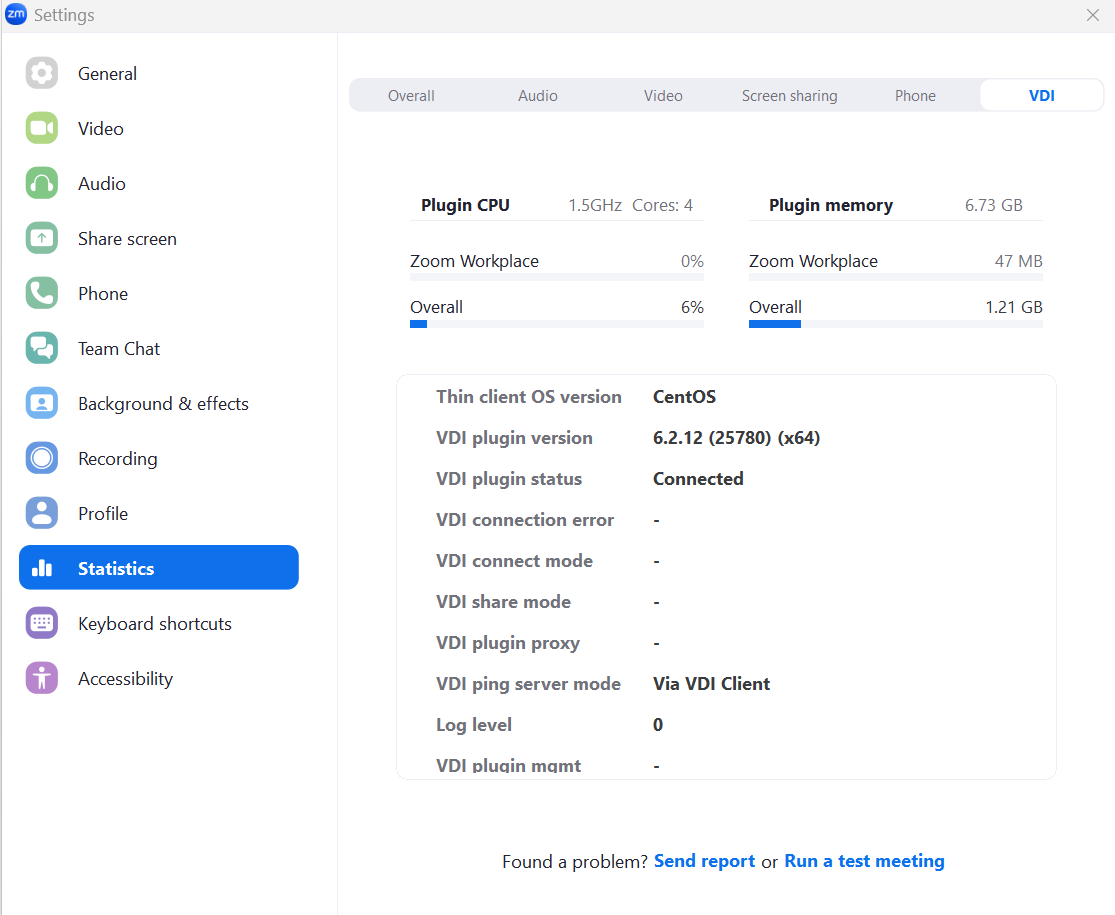Click the Accessibility figure icon
The image size is (1115, 915).
41,678
